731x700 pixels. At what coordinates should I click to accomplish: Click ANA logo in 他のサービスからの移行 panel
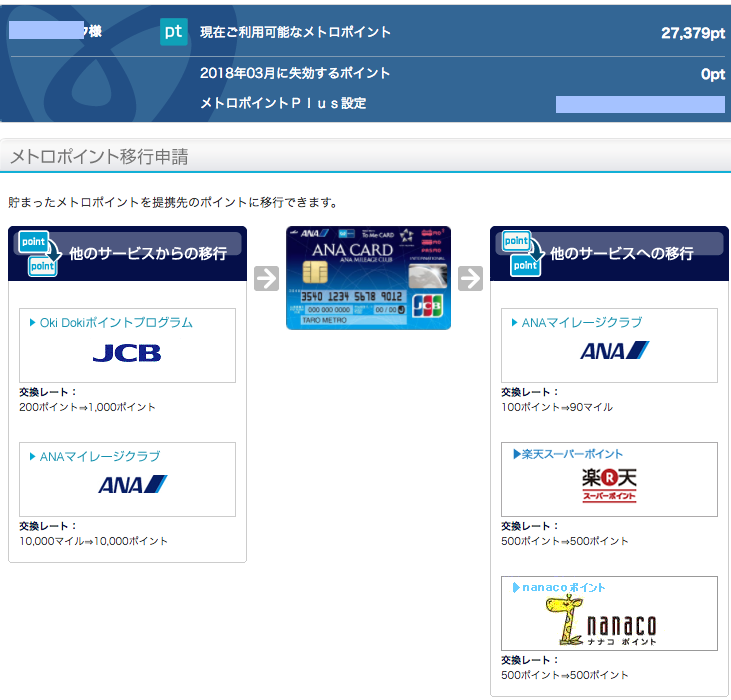click(132, 484)
